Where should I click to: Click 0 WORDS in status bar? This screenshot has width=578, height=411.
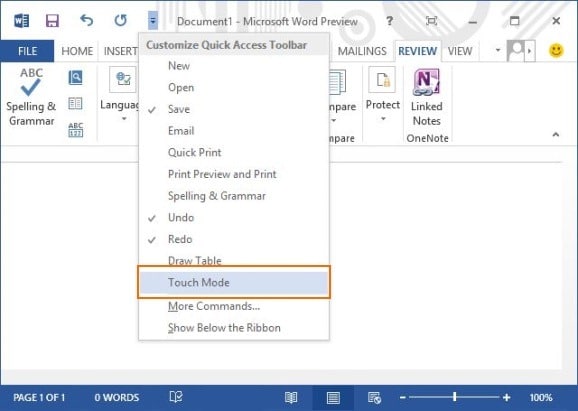click(116, 397)
